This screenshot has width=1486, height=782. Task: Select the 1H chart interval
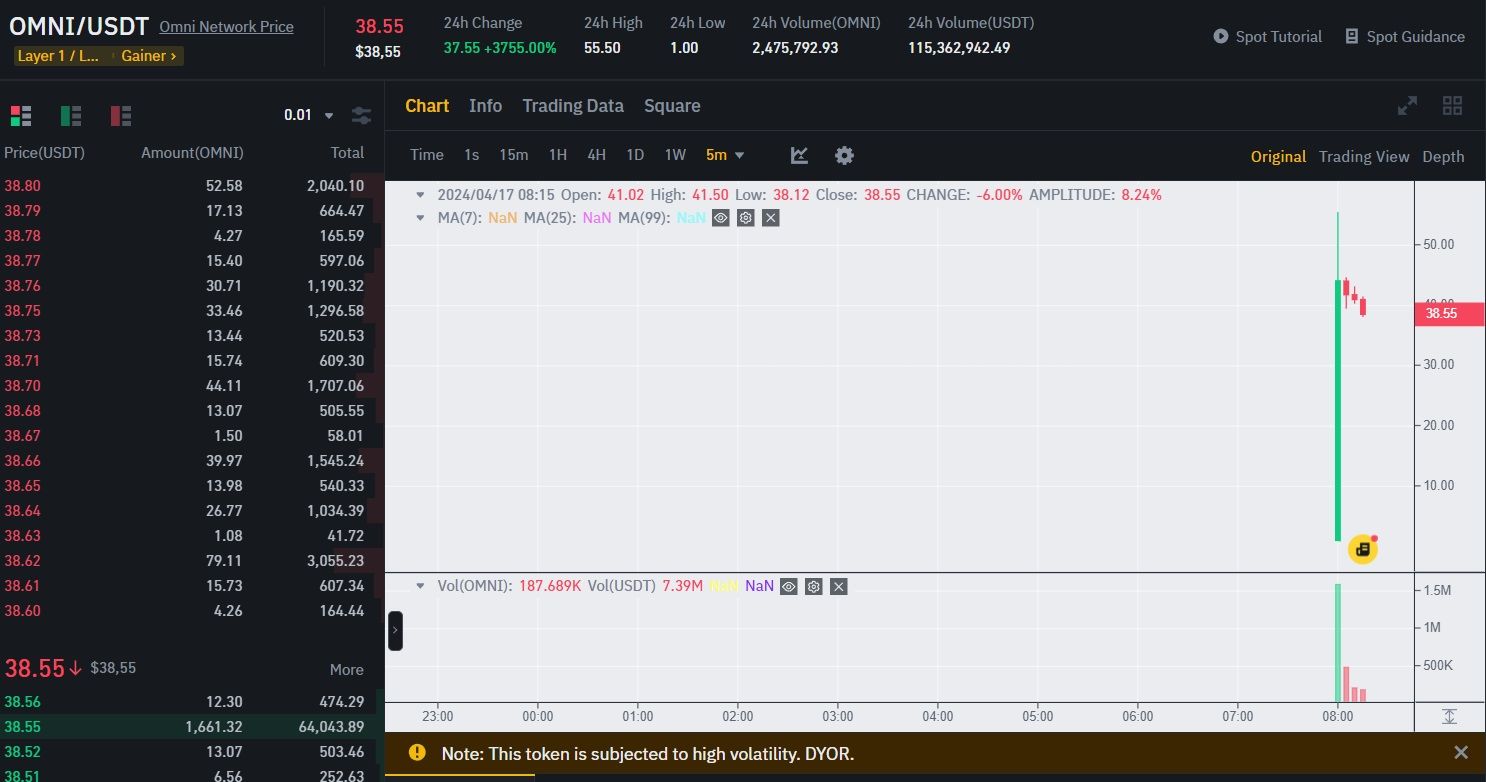[x=558, y=155]
